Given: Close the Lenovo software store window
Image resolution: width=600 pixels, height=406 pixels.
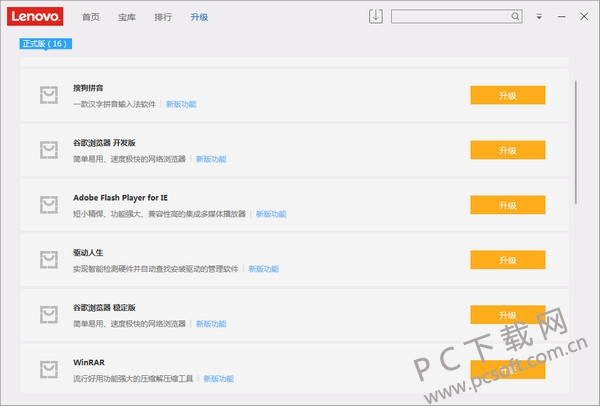Looking at the screenshot, I should [584, 16].
